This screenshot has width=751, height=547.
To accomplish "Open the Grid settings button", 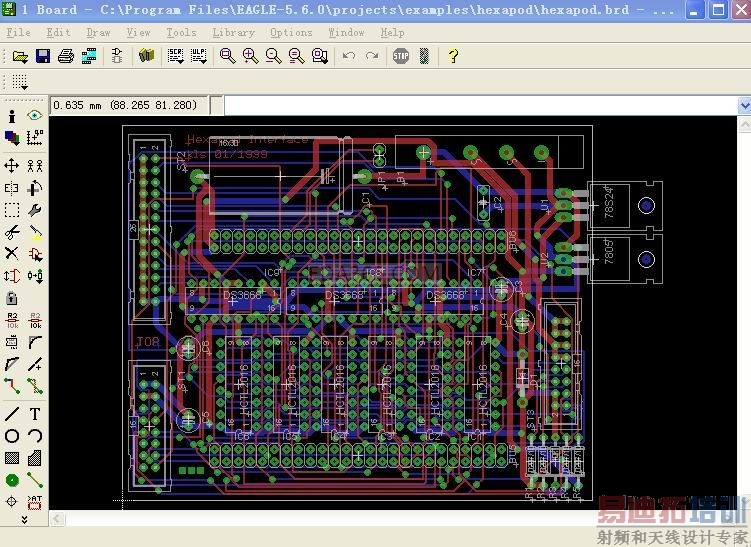I will (20, 82).
